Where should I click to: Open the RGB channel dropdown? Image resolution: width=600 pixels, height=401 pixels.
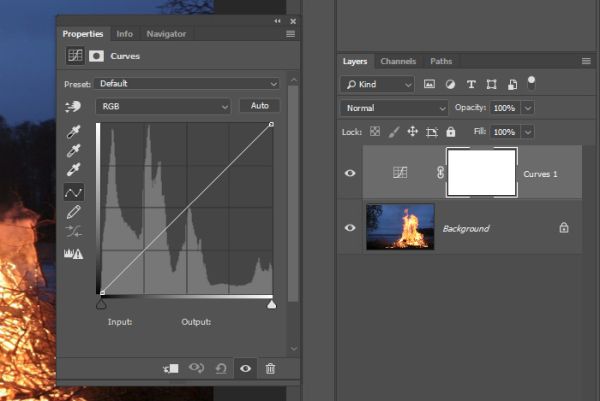pos(163,106)
